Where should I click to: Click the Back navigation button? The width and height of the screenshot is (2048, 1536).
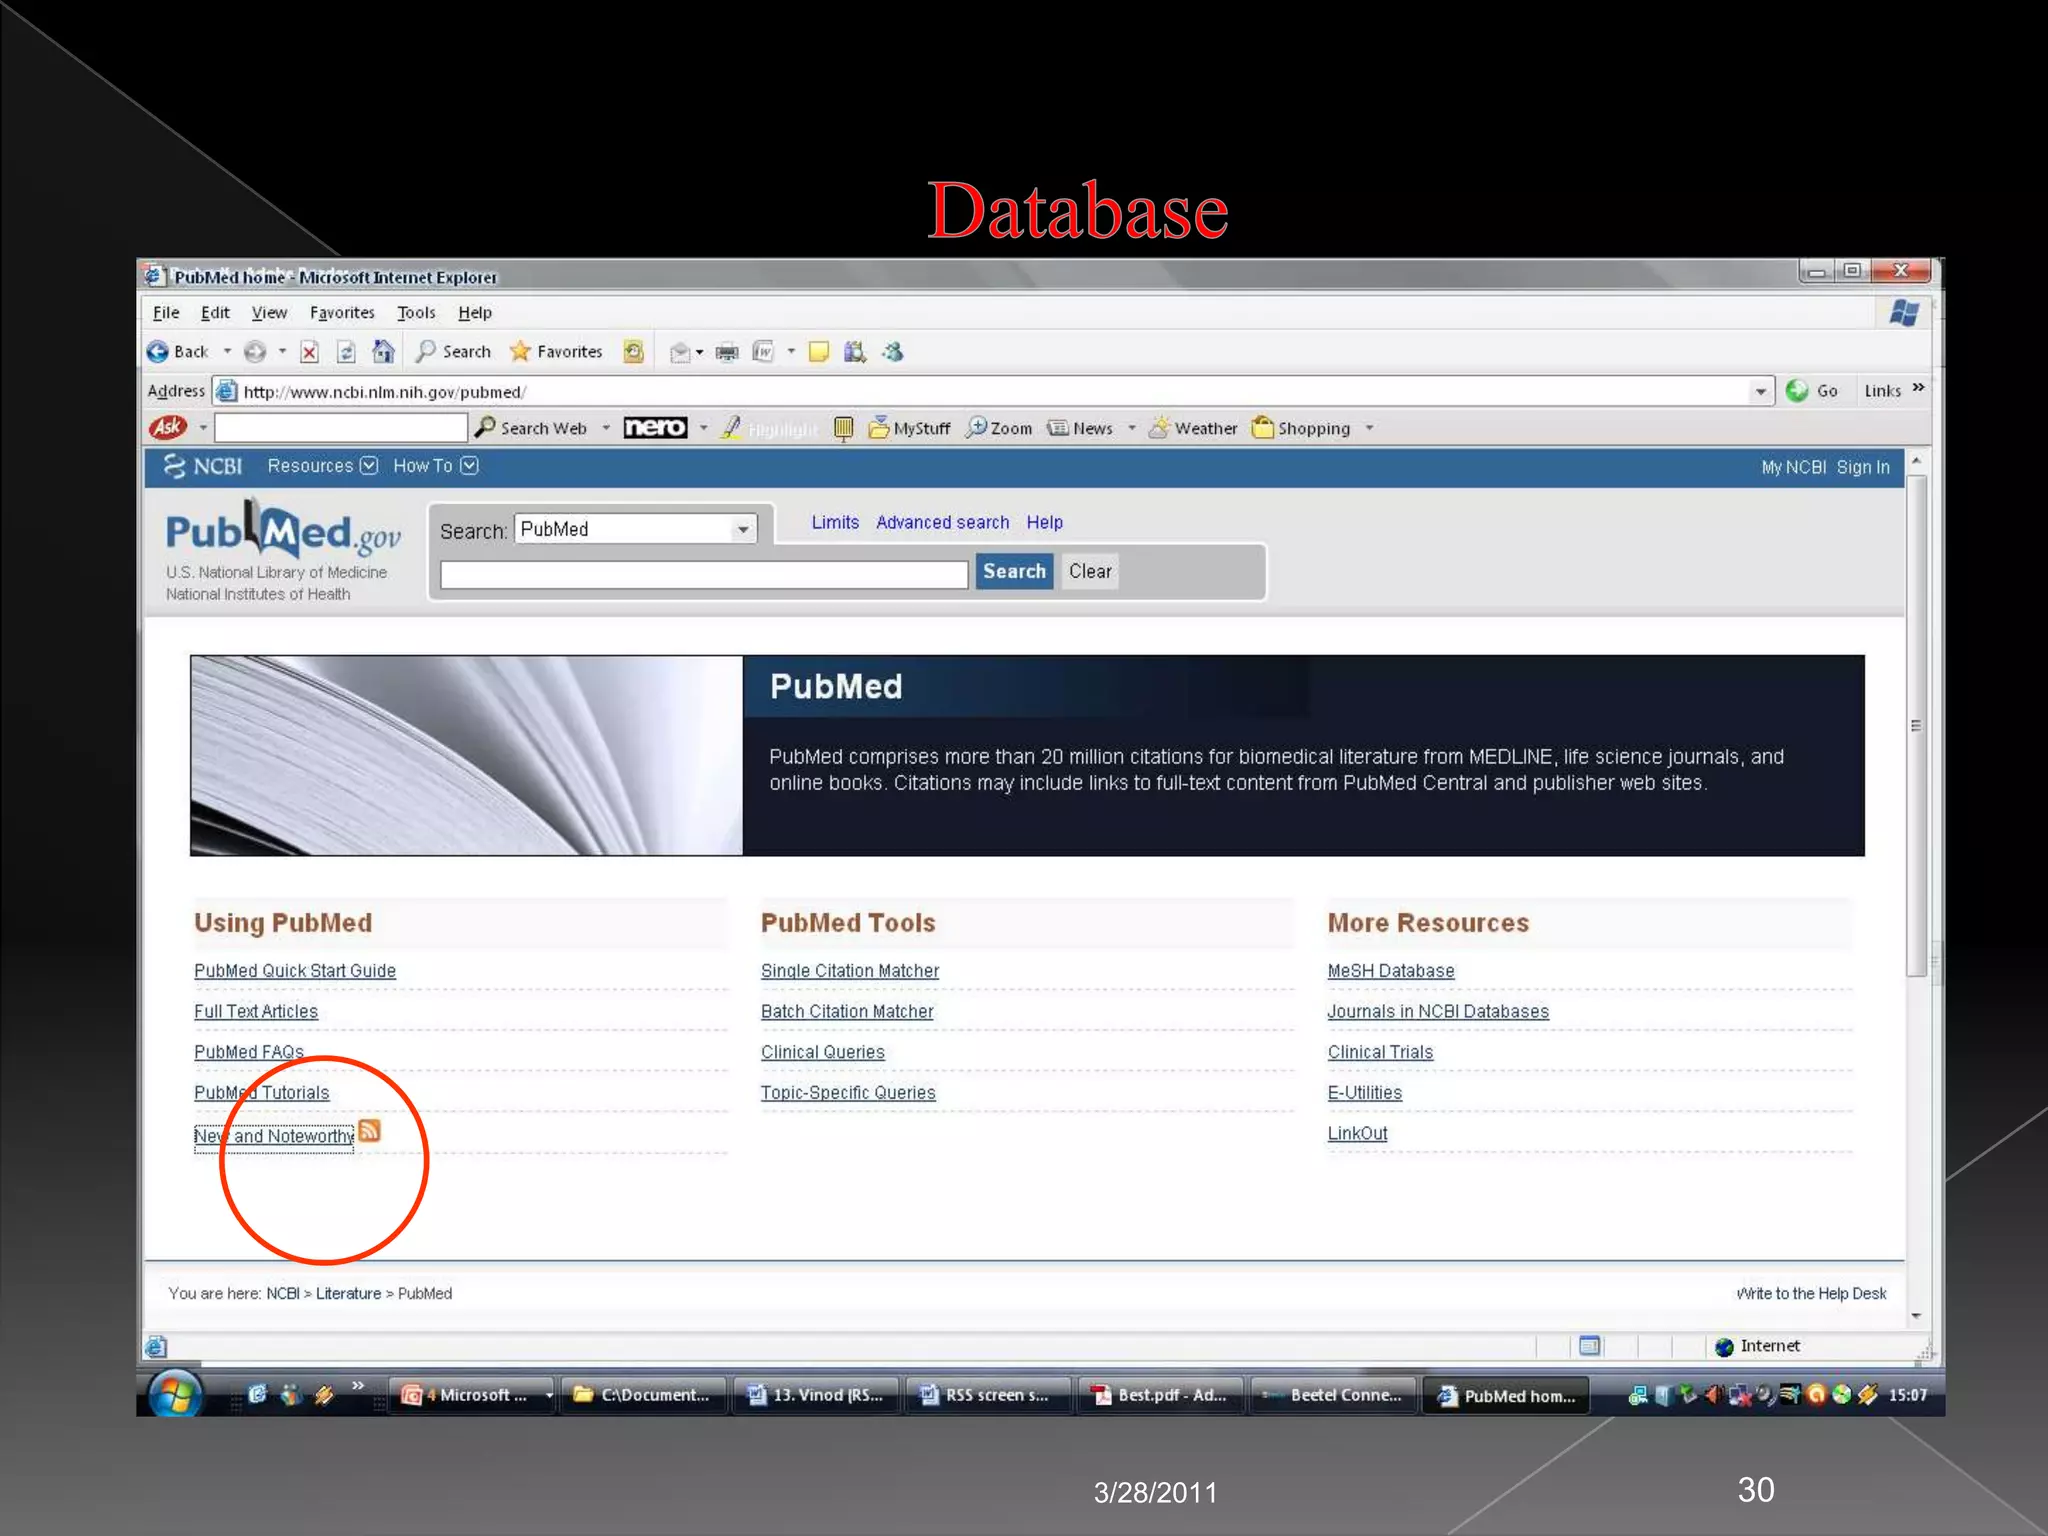(x=178, y=352)
